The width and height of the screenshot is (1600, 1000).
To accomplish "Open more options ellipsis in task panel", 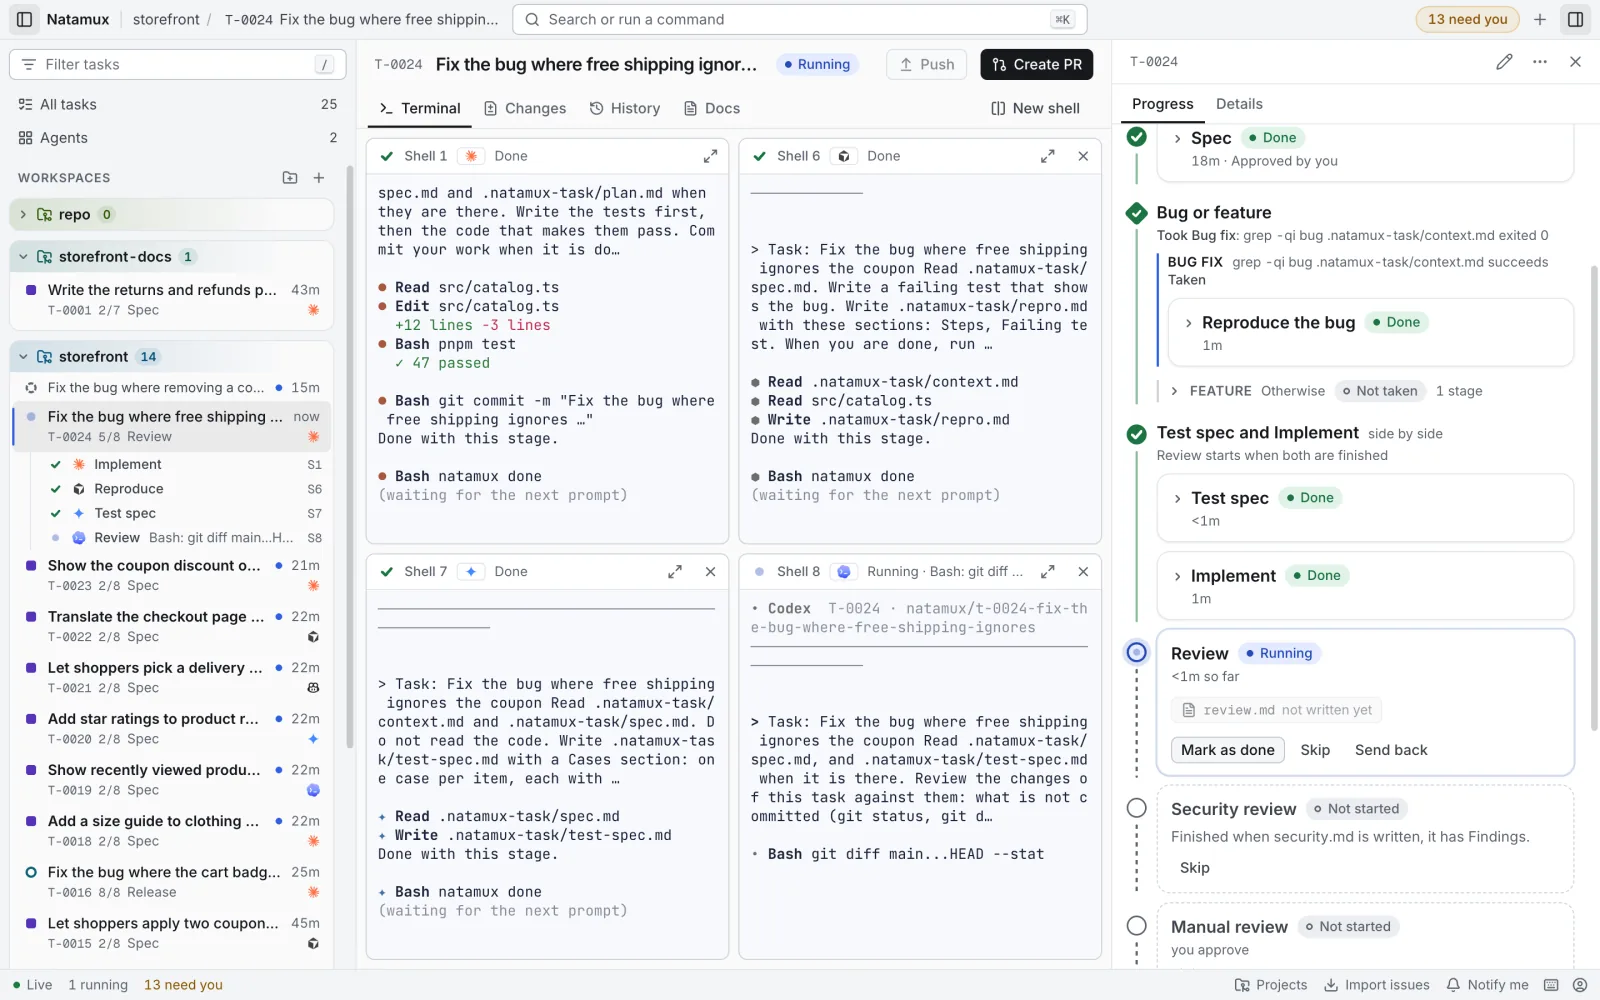I will click(1540, 62).
